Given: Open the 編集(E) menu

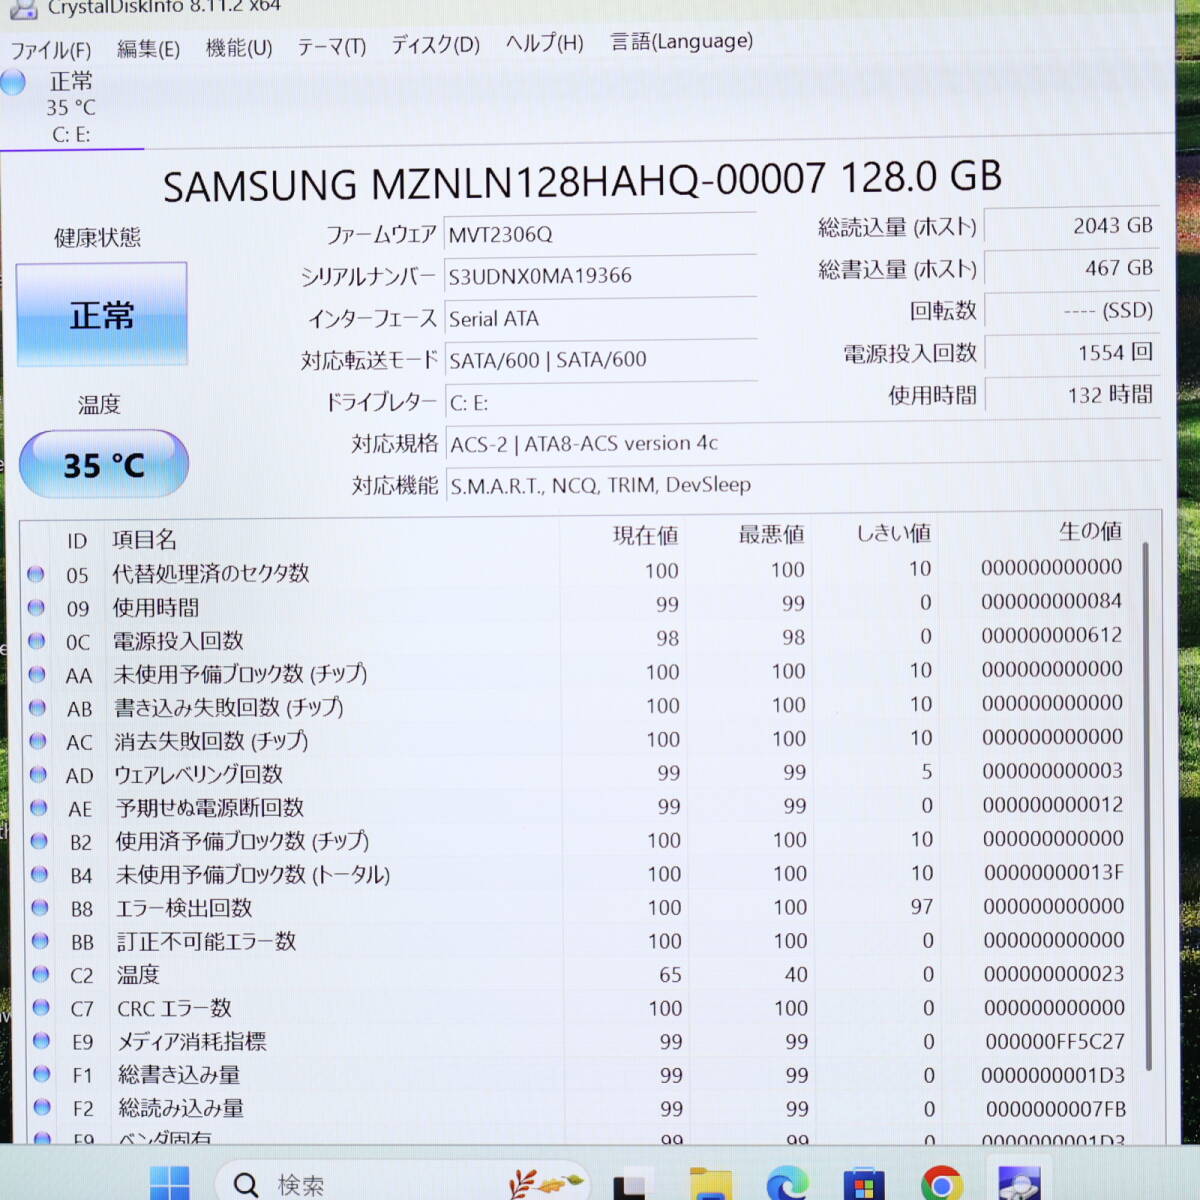Looking at the screenshot, I should tap(148, 49).
